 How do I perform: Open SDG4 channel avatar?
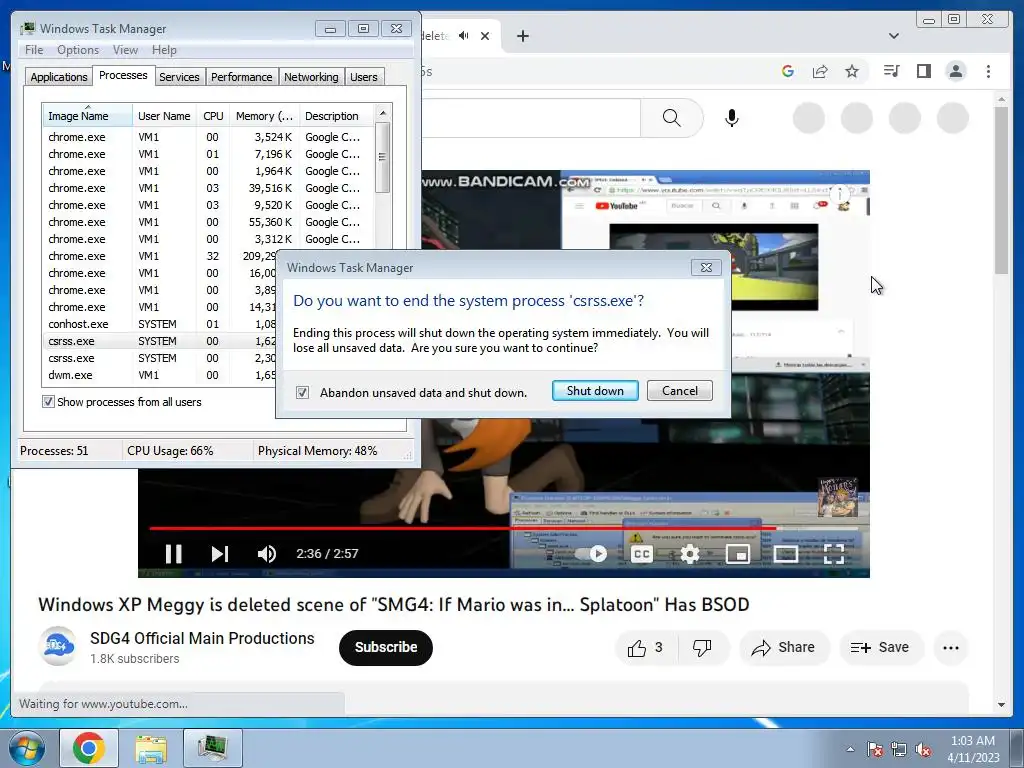pyautogui.click(x=57, y=647)
